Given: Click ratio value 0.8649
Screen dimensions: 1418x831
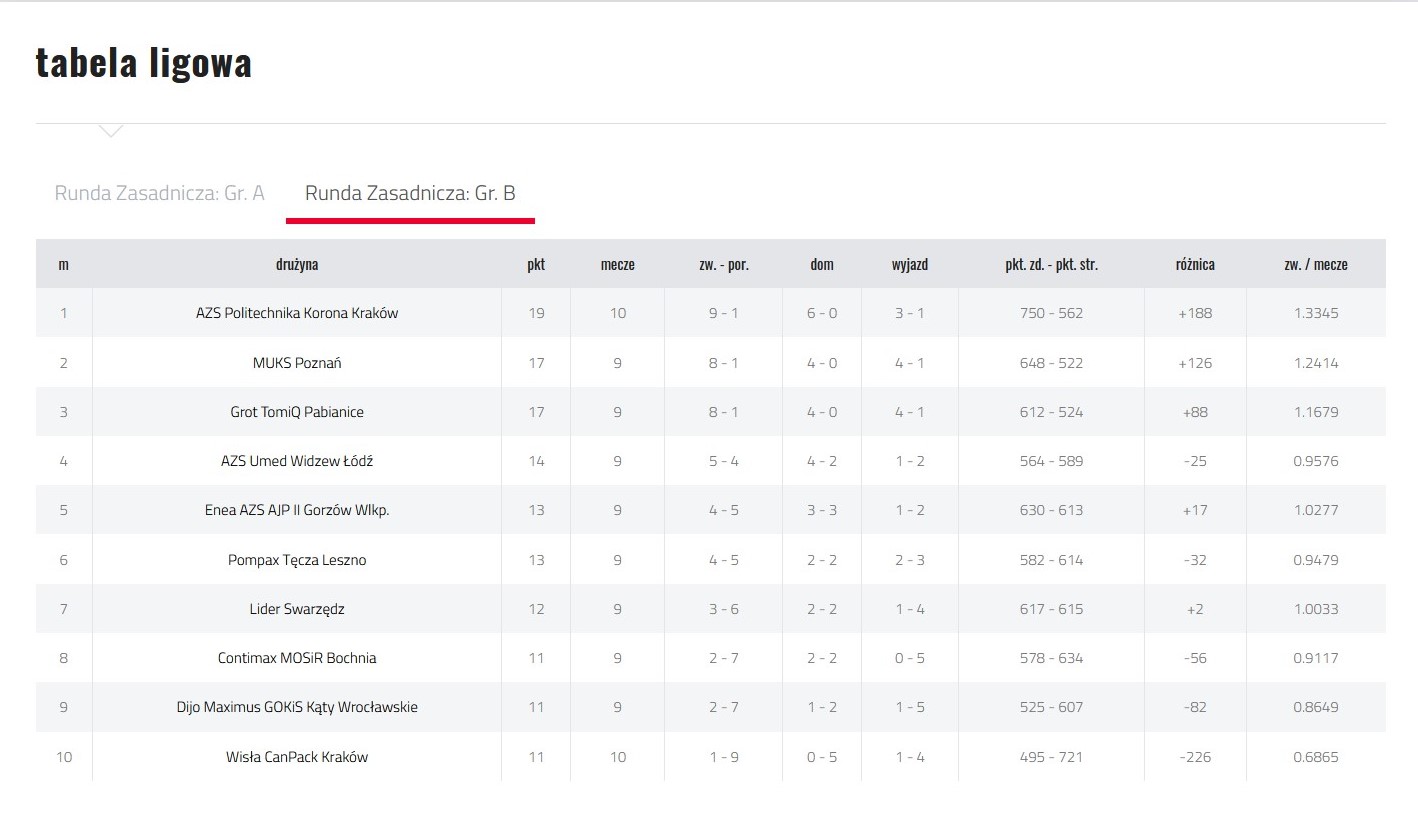Looking at the screenshot, I should [1316, 707].
